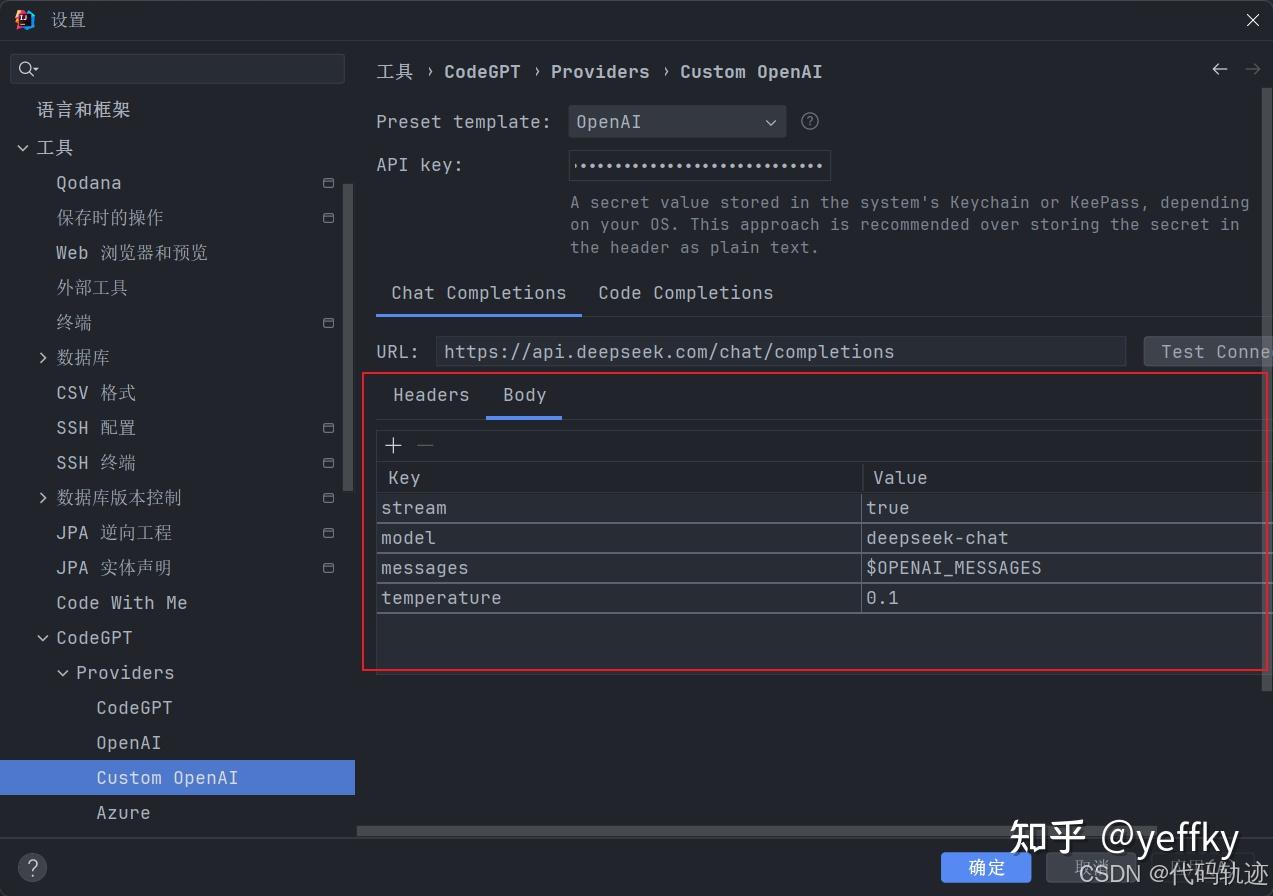Open help icon next to Preset template
Image resolution: width=1273 pixels, height=896 pixels.
809,121
